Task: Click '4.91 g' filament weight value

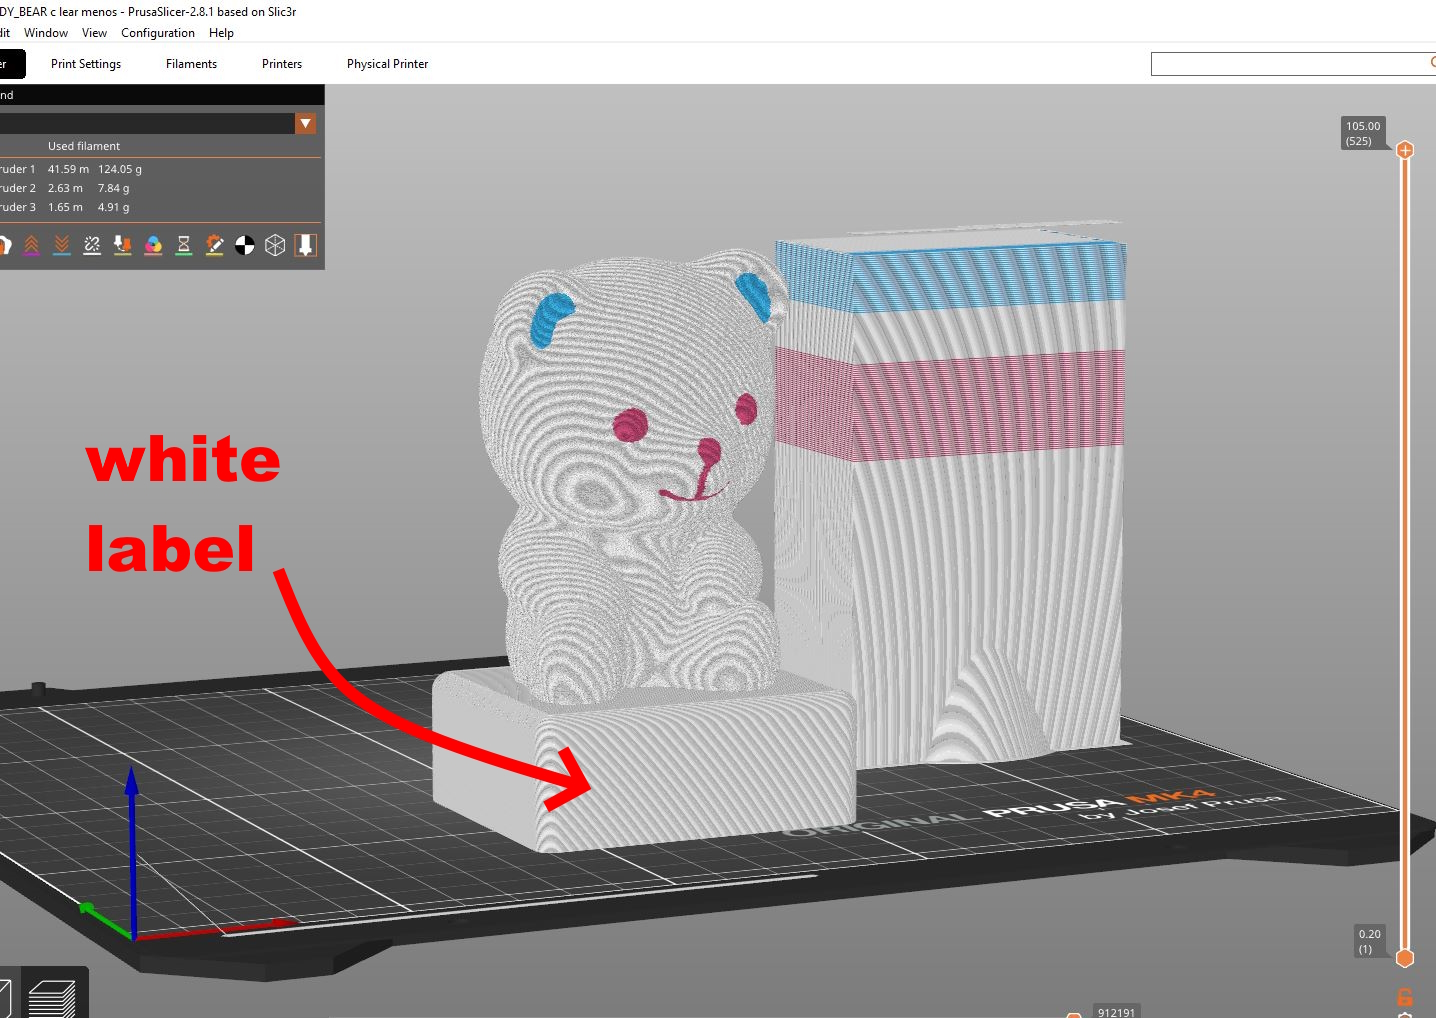Action: [113, 207]
